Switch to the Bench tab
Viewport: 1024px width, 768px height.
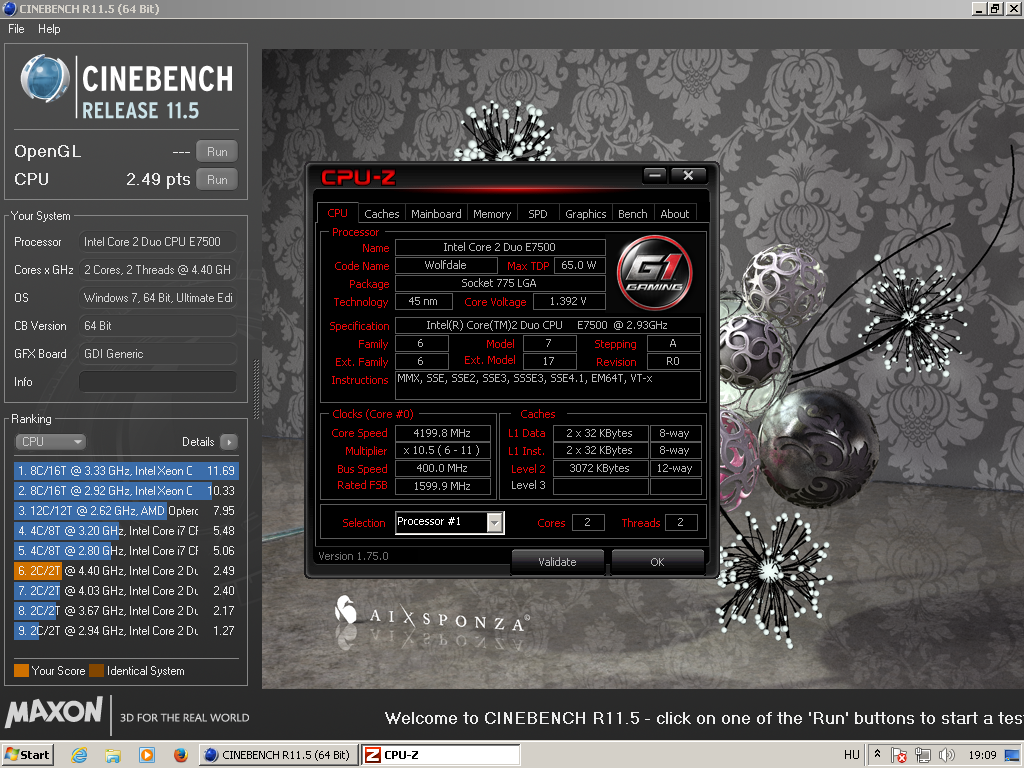point(632,214)
